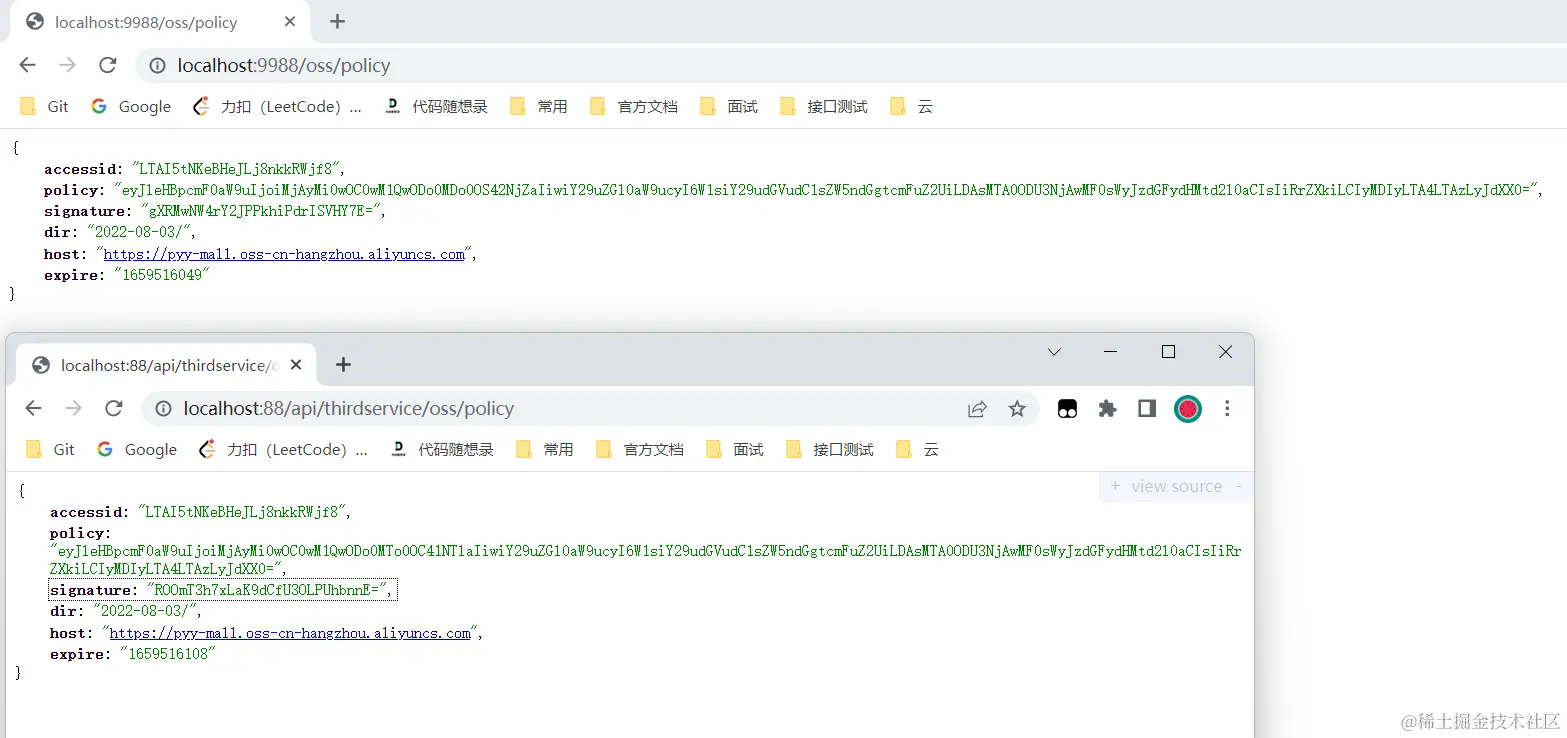The image size is (1567, 738).
Task: Share this page from the address bar
Action: [977, 409]
